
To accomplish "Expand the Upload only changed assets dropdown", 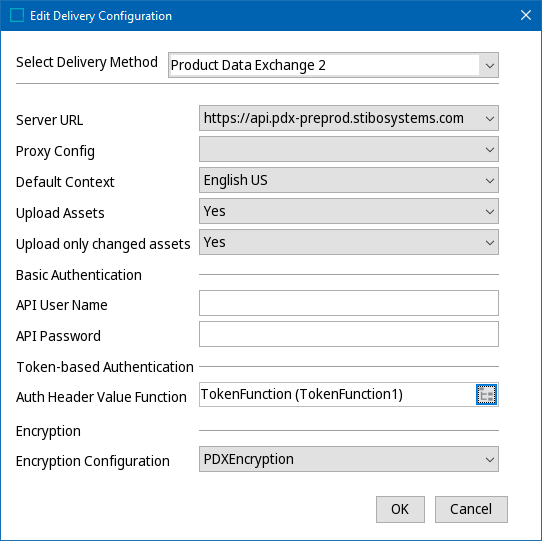I will (x=349, y=242).
